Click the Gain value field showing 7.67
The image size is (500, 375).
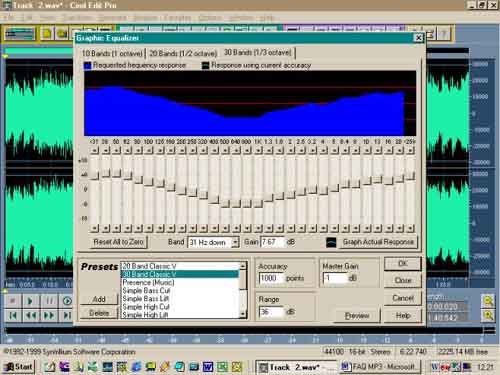[x=272, y=242]
